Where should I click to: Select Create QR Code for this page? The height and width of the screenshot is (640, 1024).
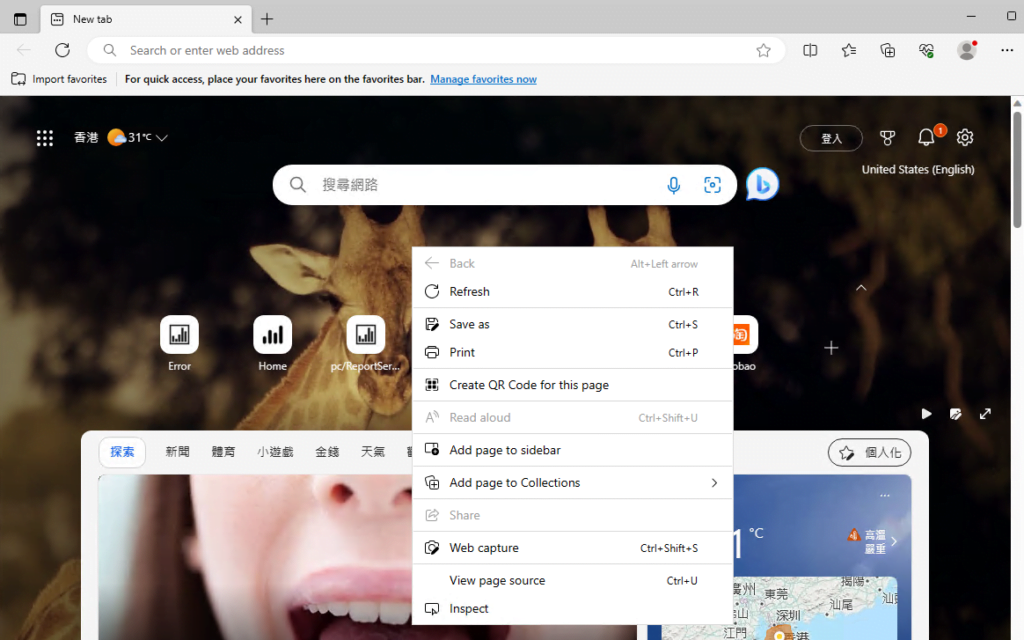point(573,385)
